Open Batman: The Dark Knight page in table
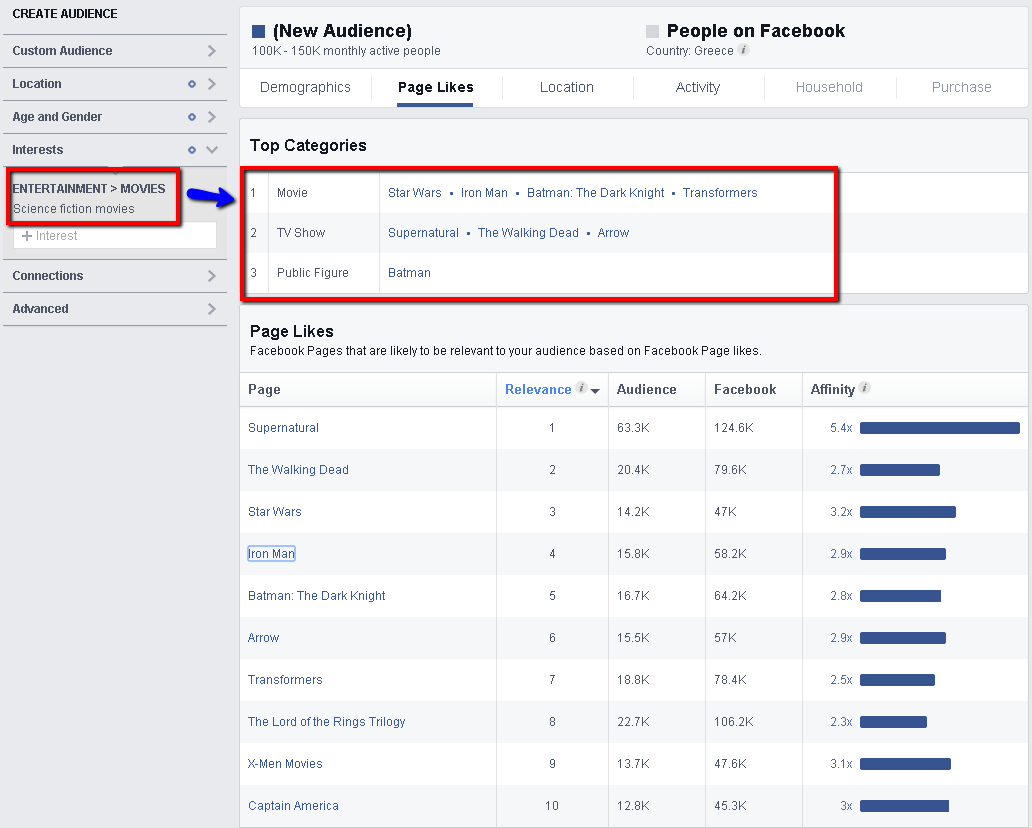The height and width of the screenshot is (828, 1032). click(317, 596)
